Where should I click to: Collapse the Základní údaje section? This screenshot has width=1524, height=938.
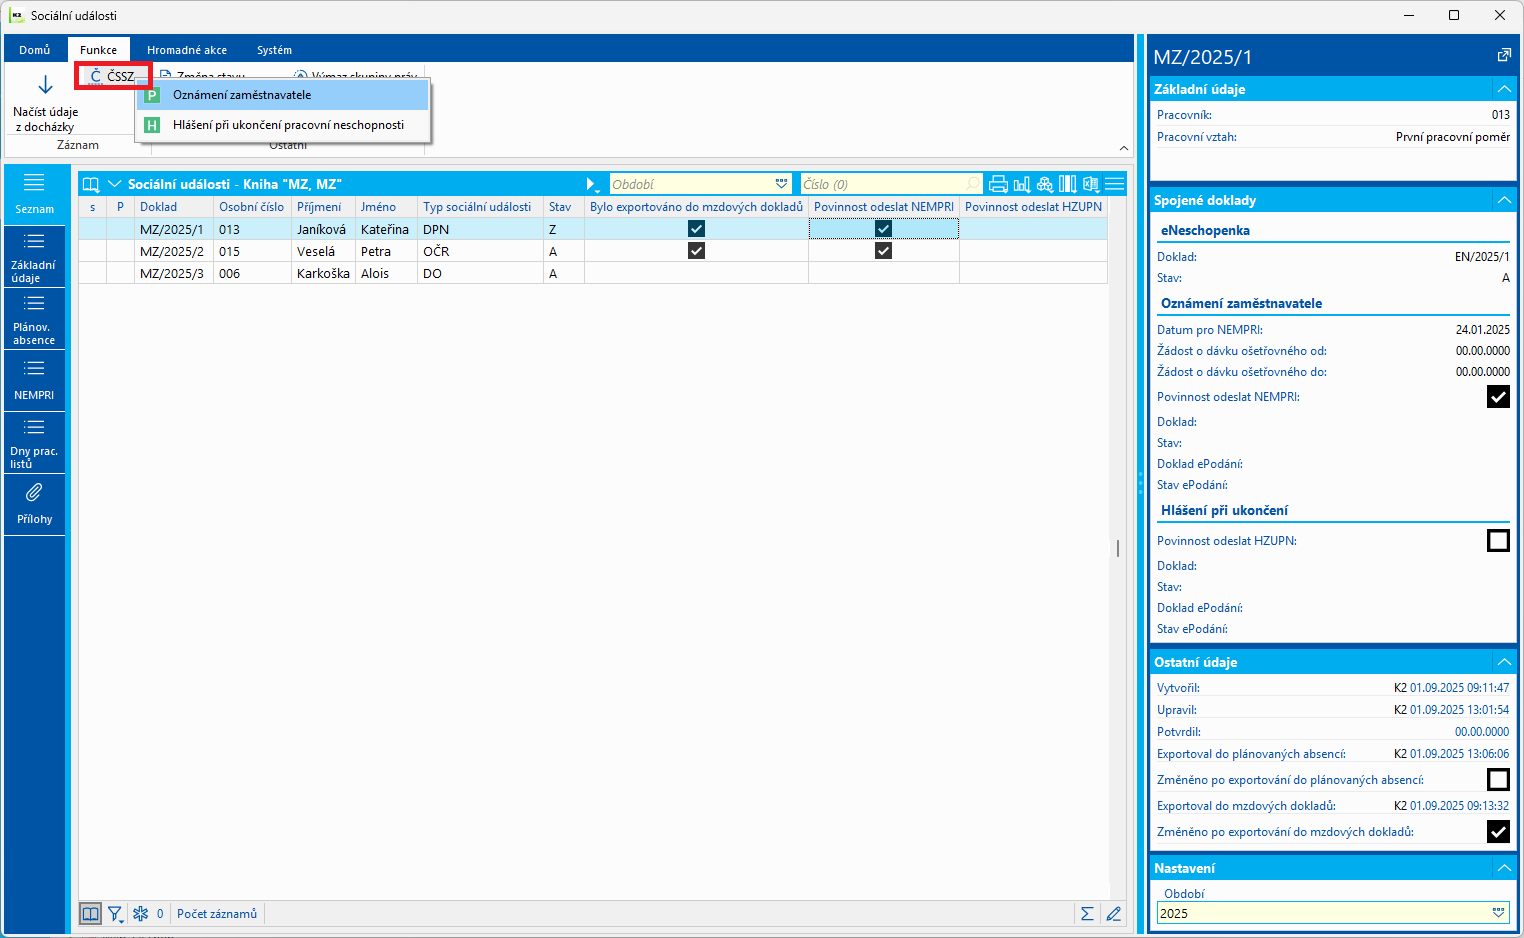[1504, 89]
